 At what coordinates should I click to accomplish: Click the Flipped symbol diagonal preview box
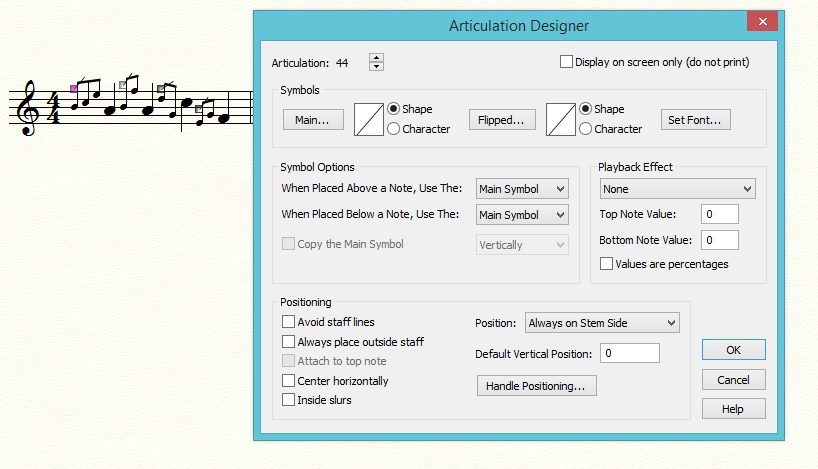[560, 119]
